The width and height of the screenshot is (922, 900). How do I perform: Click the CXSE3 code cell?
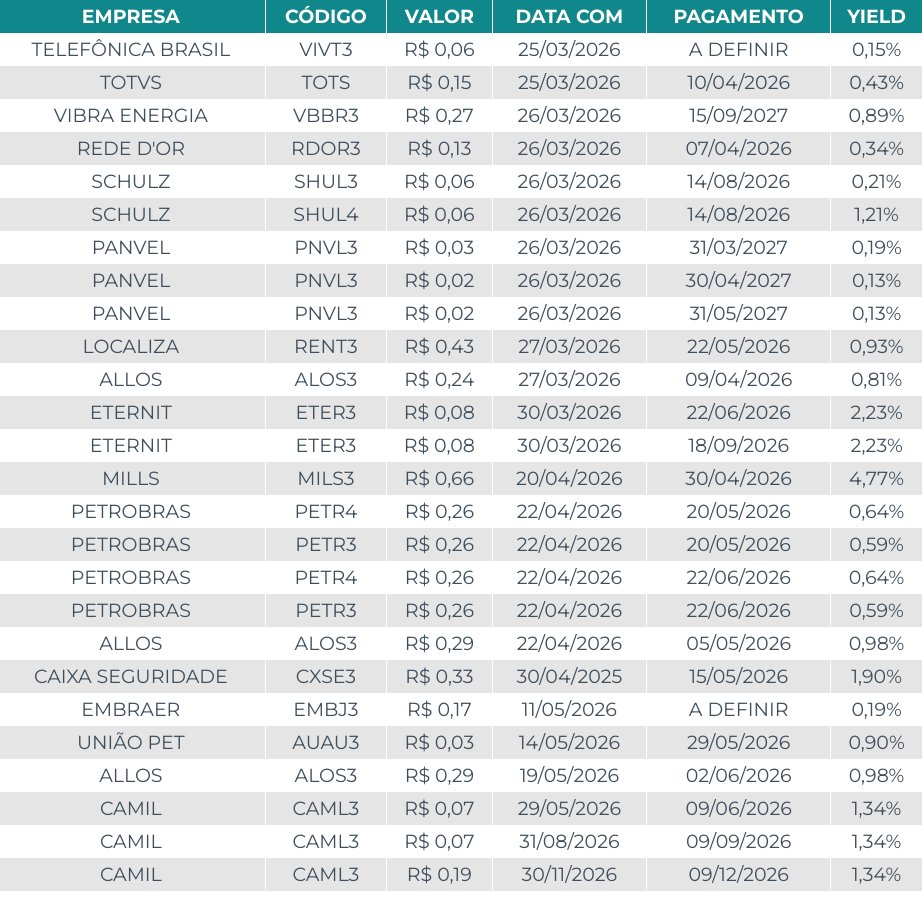click(326, 676)
